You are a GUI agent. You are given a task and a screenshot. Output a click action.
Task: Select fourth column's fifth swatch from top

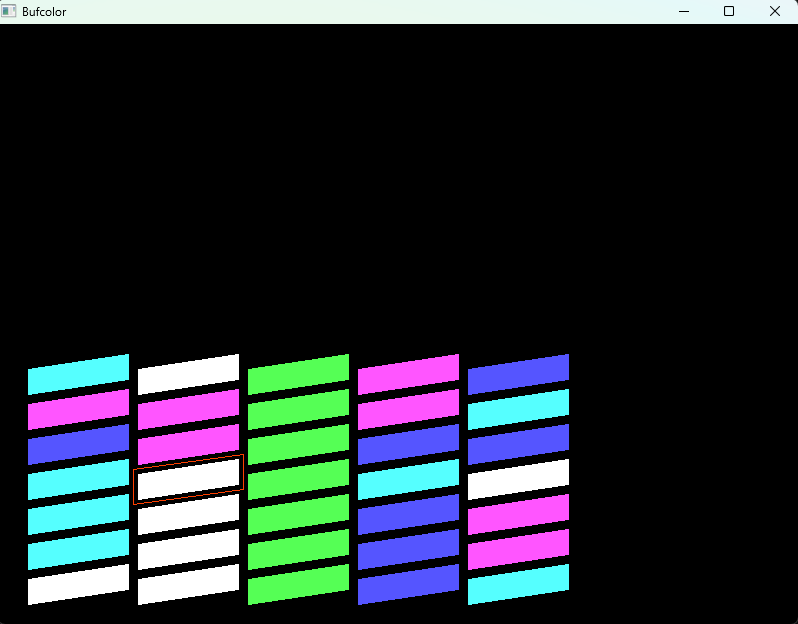pyautogui.click(x=408, y=515)
